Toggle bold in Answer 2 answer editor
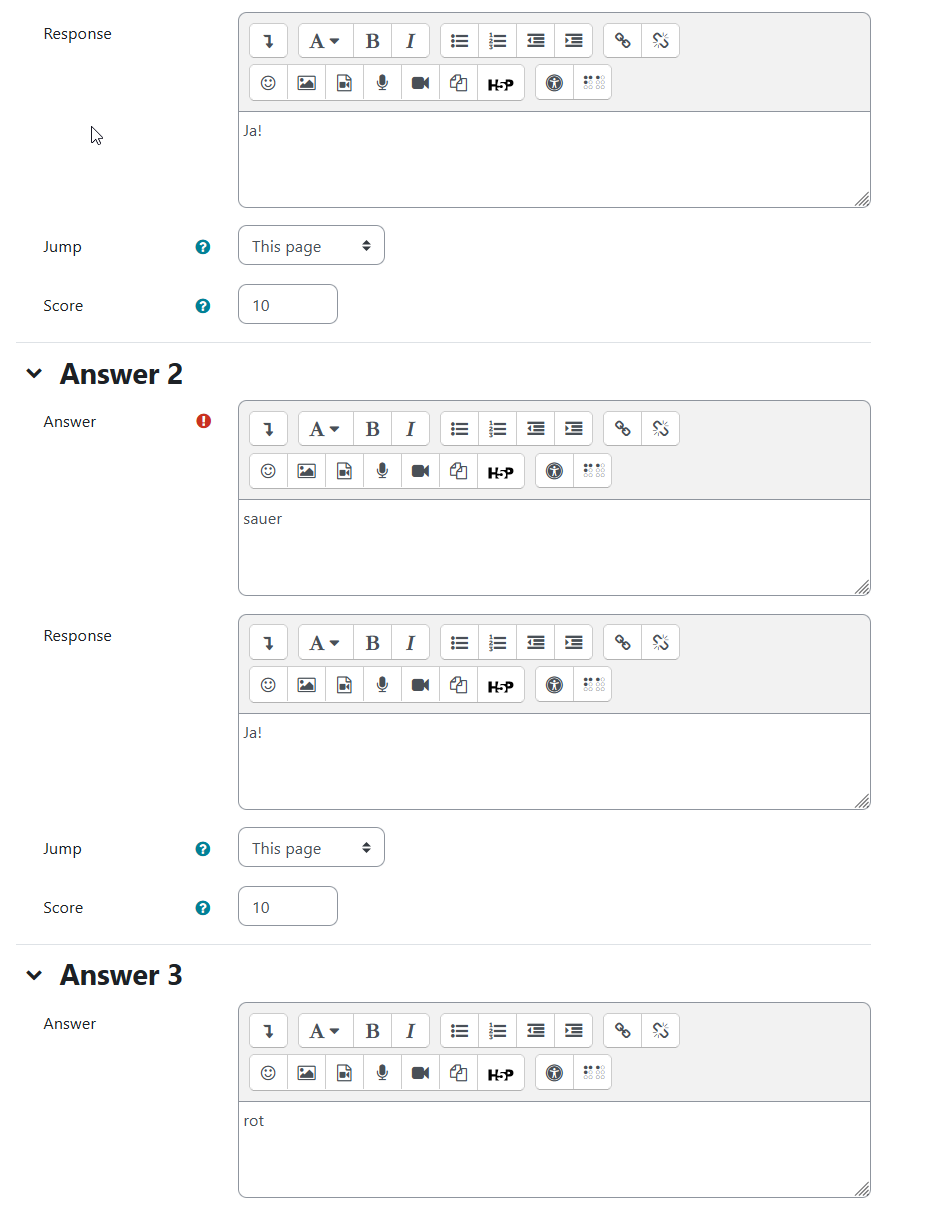 click(372, 429)
